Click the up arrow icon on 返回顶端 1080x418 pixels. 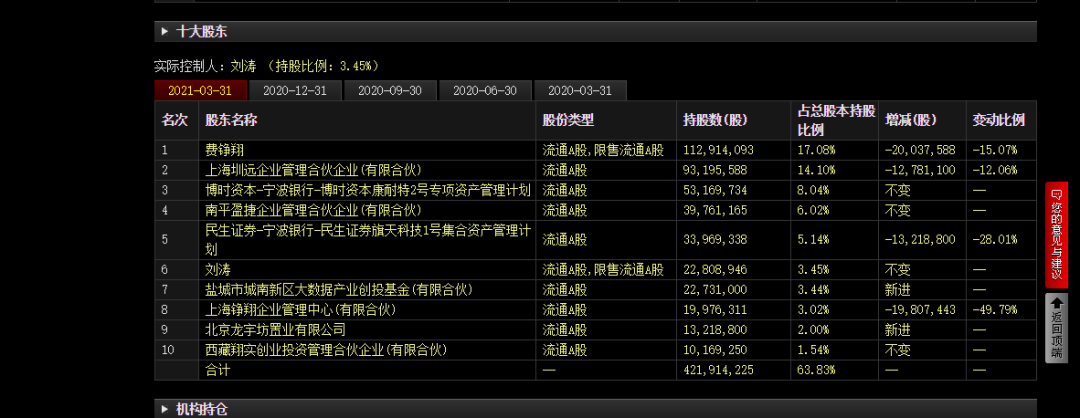pyautogui.click(x=1057, y=303)
